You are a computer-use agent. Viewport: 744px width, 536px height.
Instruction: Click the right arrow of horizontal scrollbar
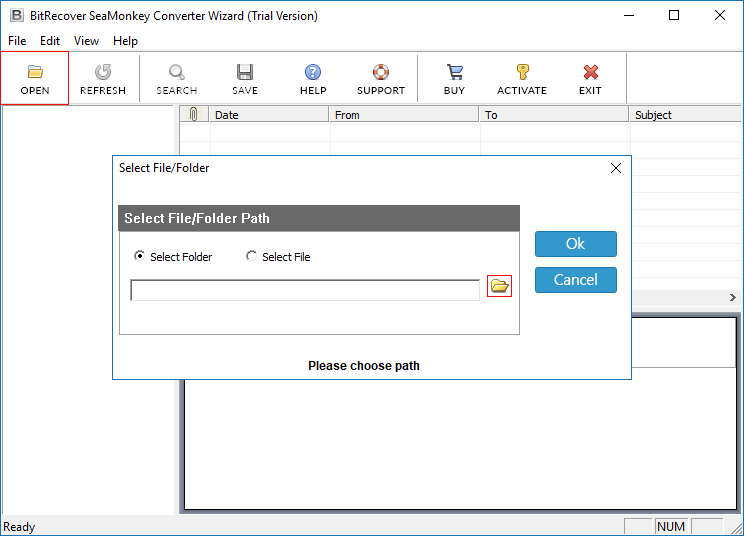[x=733, y=297]
